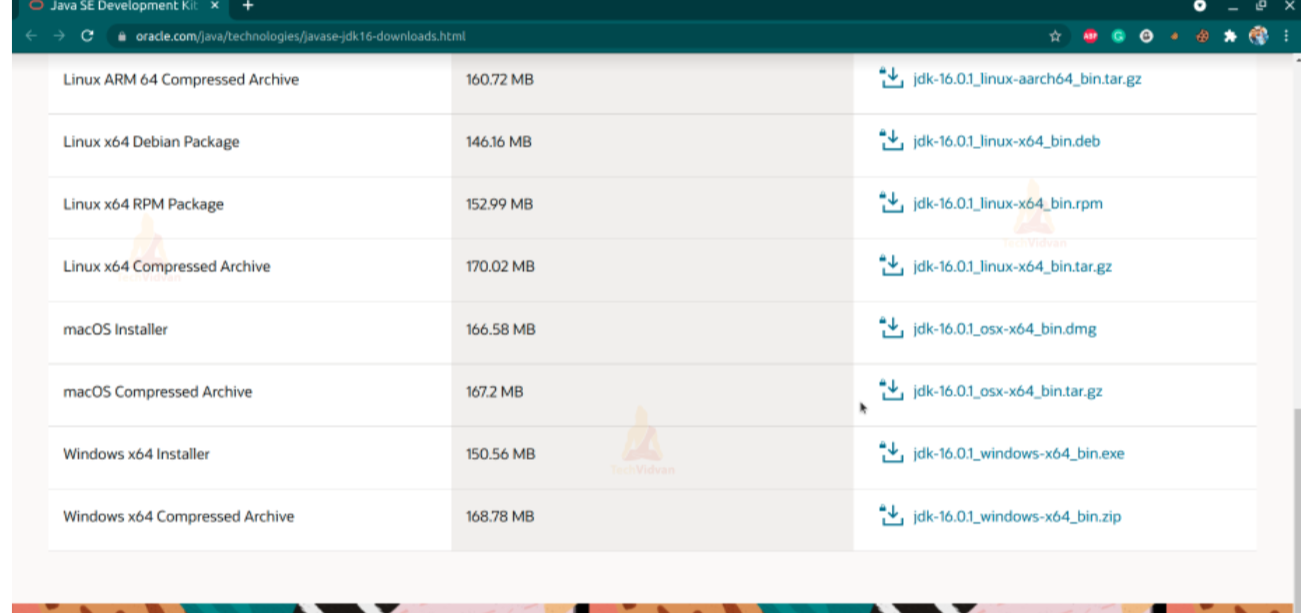1301x613 pixels.
Task: Download jdk-16.0.1_osx-x64_bin.dmg
Action: pyautogui.click(x=1004, y=329)
